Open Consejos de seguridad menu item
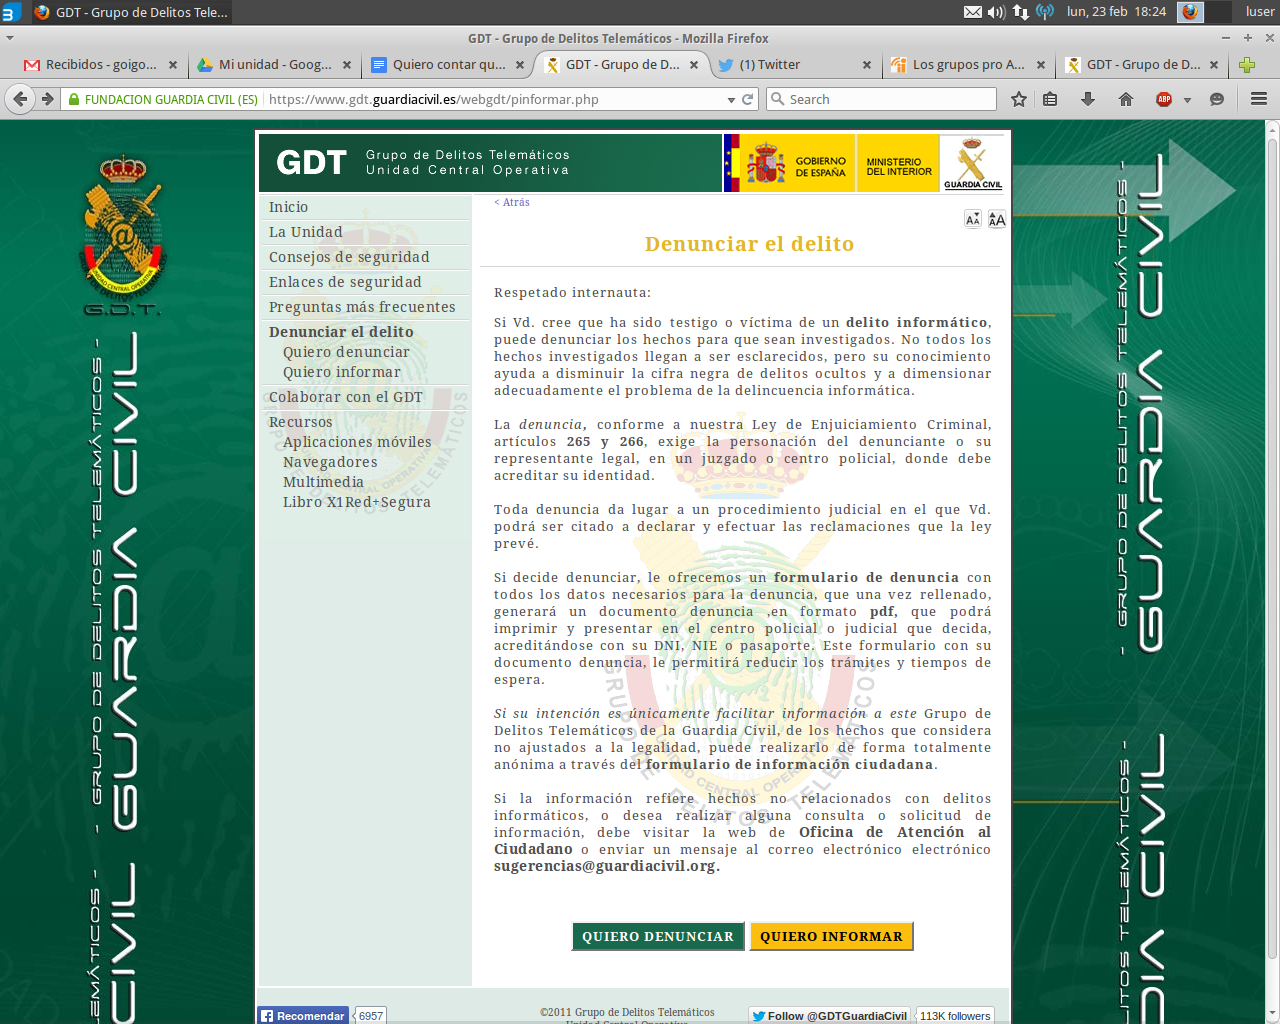The image size is (1280, 1024). coord(349,257)
